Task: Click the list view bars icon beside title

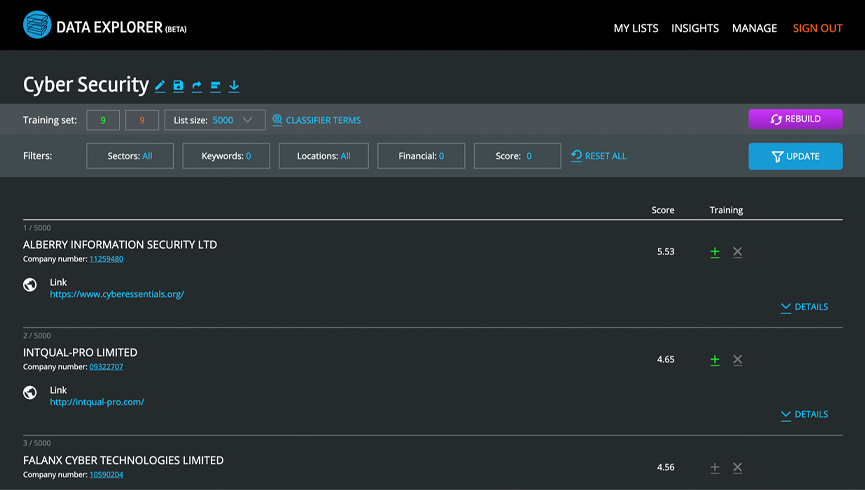Action: (215, 86)
